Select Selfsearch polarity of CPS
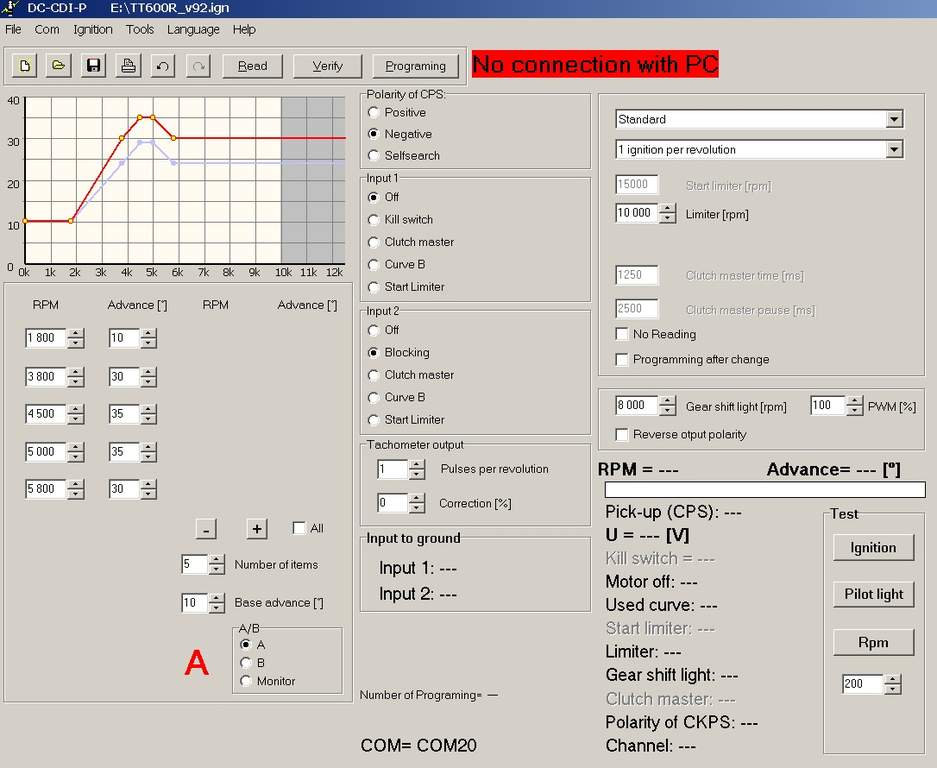Screen dimensions: 937x768 [374, 155]
